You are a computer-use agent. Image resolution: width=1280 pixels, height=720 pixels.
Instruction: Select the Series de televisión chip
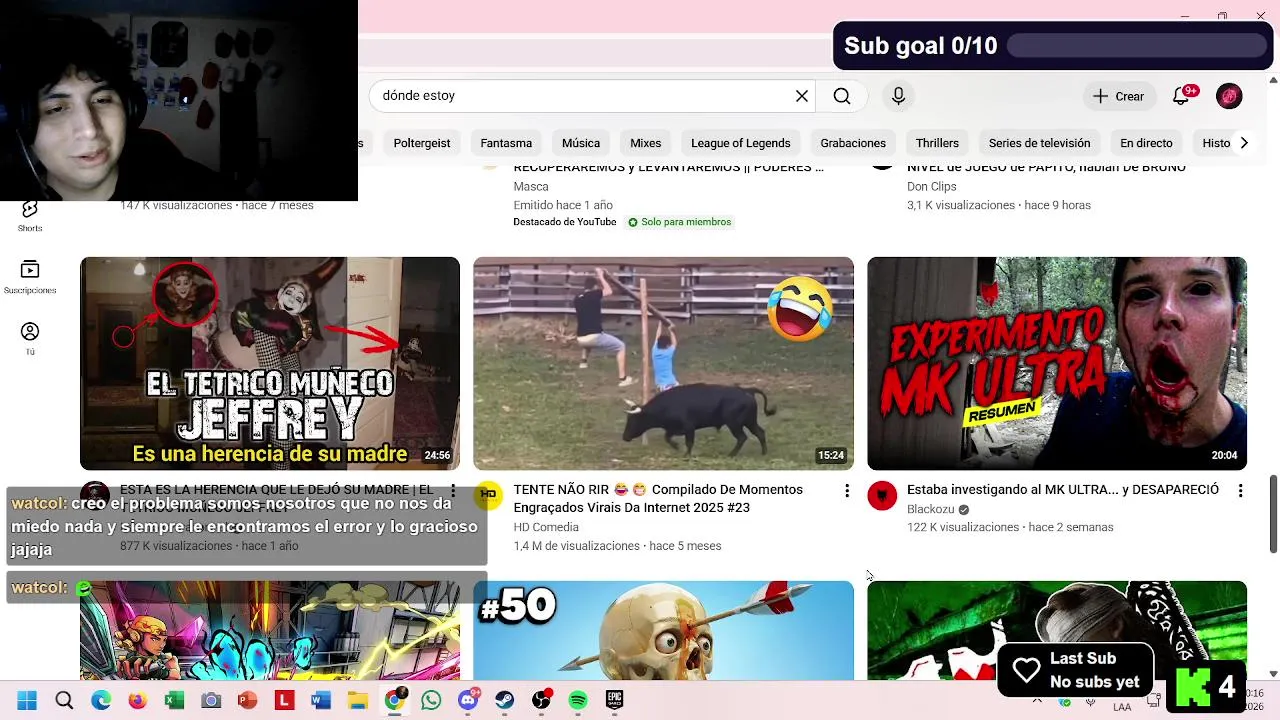point(1039,143)
